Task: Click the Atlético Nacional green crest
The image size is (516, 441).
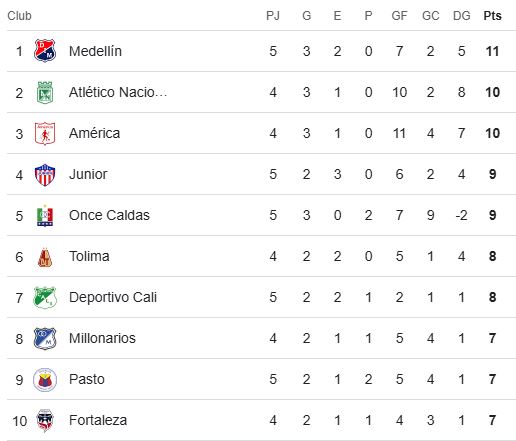Action: tap(45, 92)
